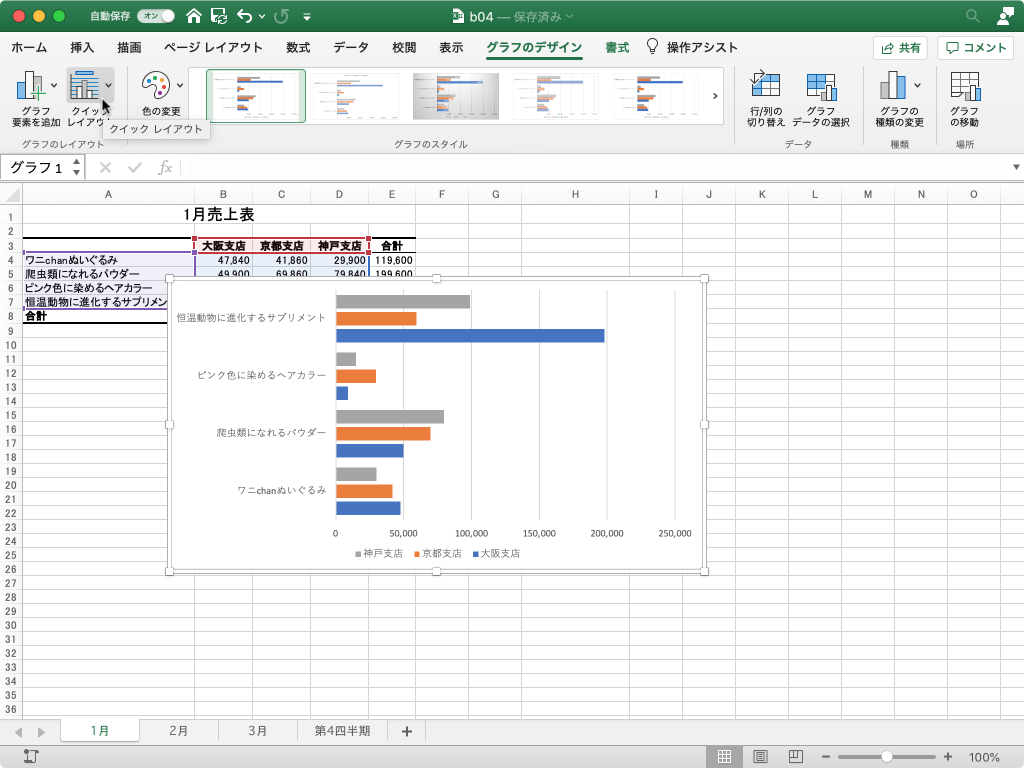Switch to the 第4四半期 sheet tab
The width and height of the screenshot is (1024, 768).
(342, 731)
